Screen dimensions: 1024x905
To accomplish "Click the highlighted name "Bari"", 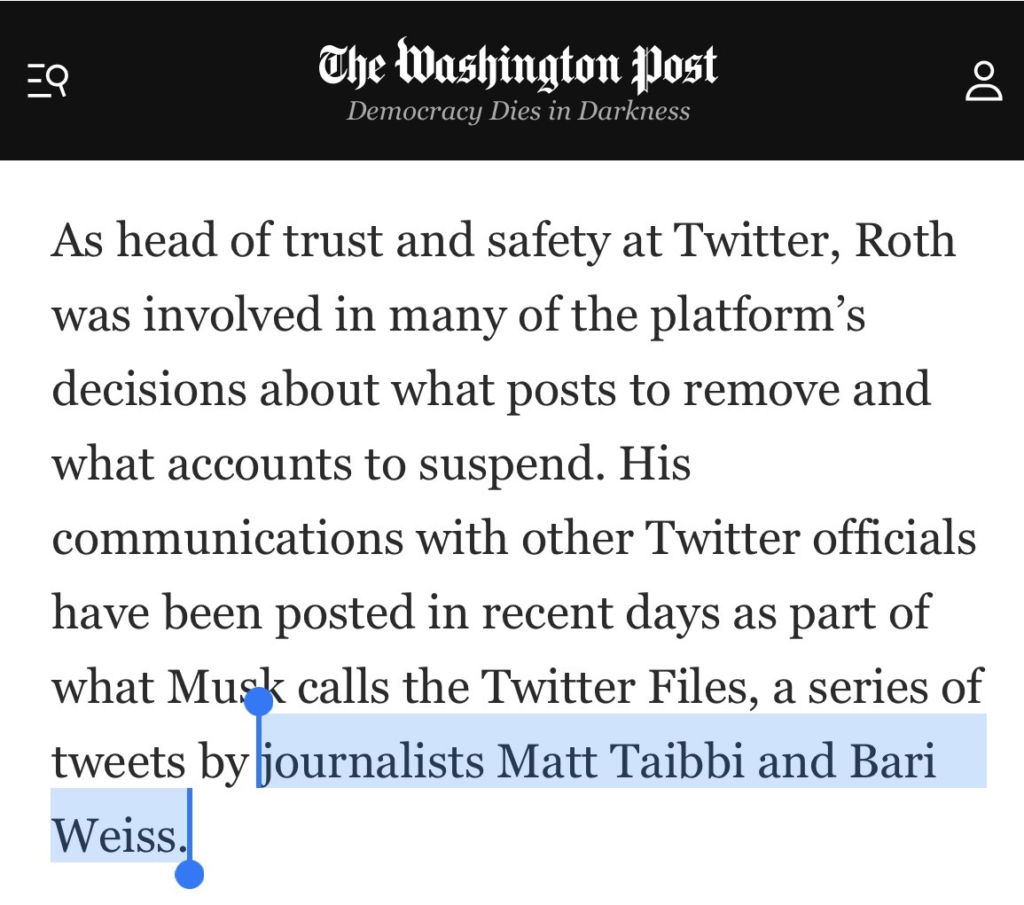I will 892,762.
